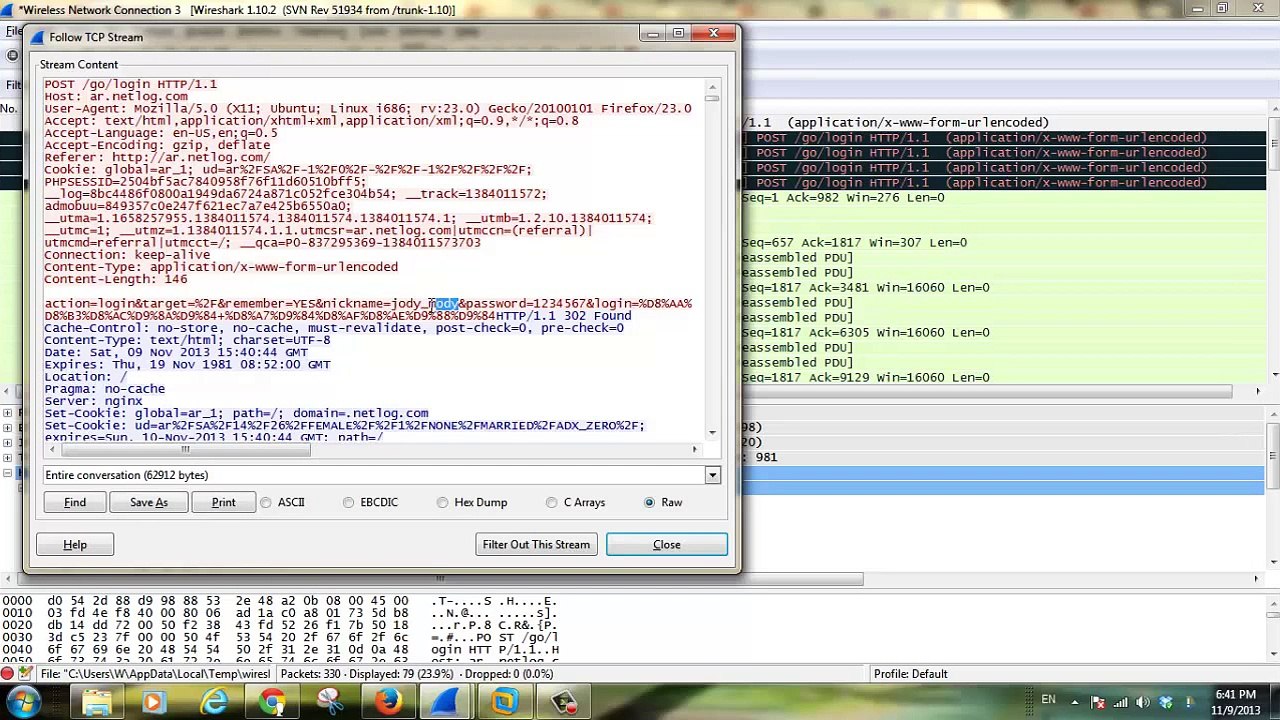Select the Raw radio button
Image resolution: width=1280 pixels, height=720 pixels.
click(x=649, y=503)
